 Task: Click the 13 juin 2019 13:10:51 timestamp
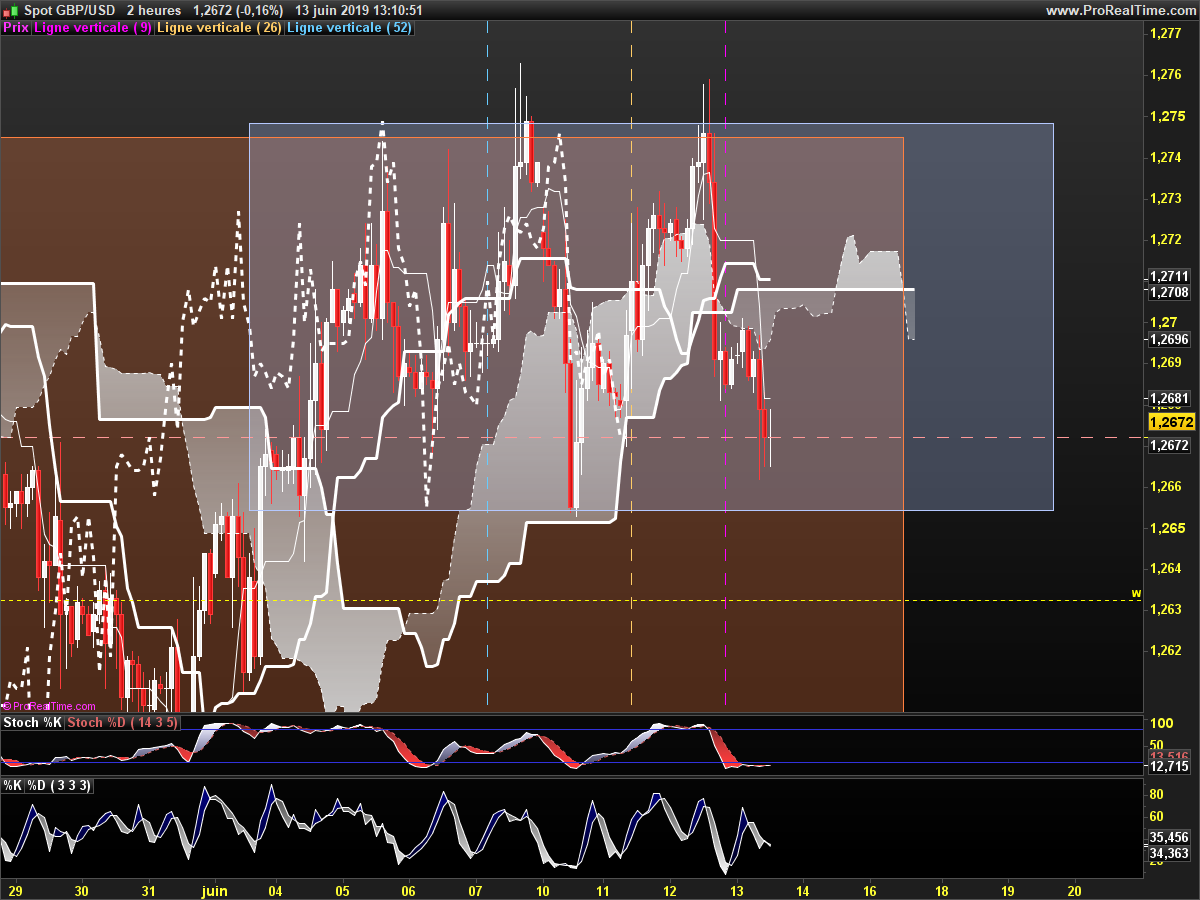358,10
